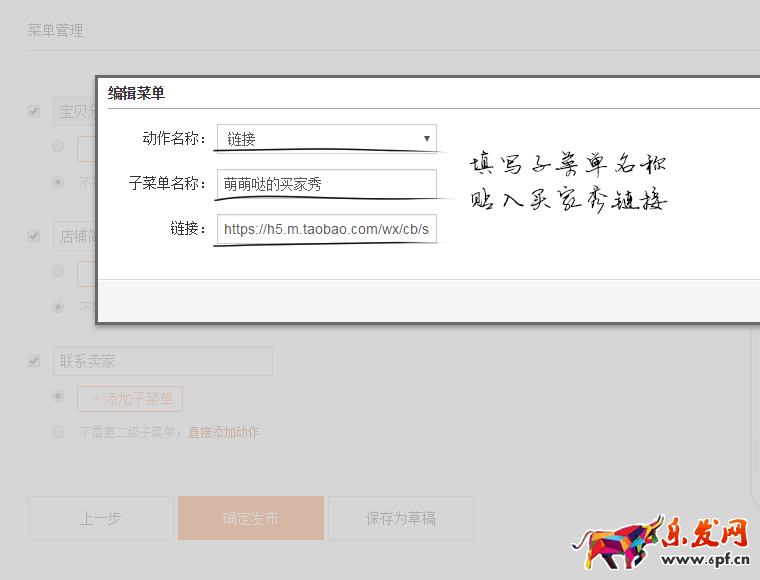760x580 pixels.
Task: Toggle the checkbox beside 宝贝 menu
Action: tap(34, 111)
